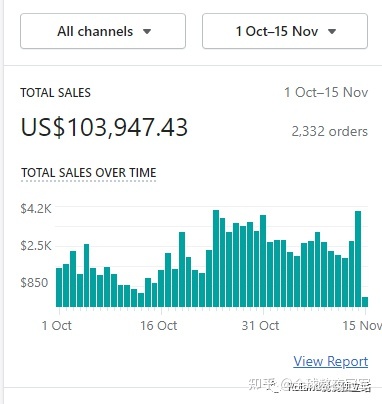Screen dimensions: 382x404
Task: Click the arrow beside All channels
Action: (147, 32)
